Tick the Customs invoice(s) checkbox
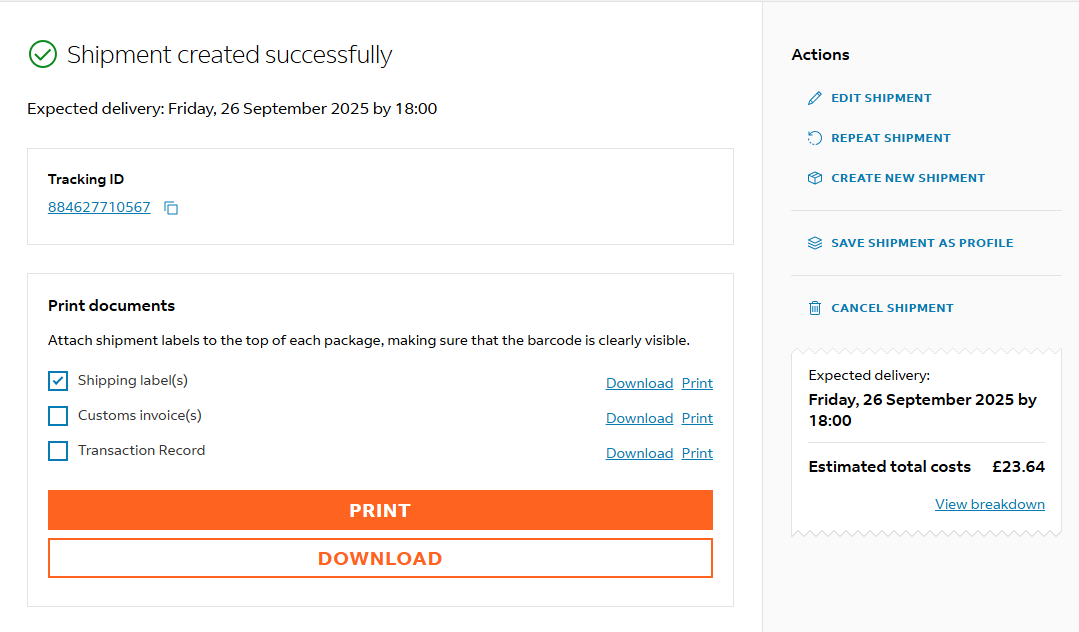1079x632 pixels. tap(58, 416)
